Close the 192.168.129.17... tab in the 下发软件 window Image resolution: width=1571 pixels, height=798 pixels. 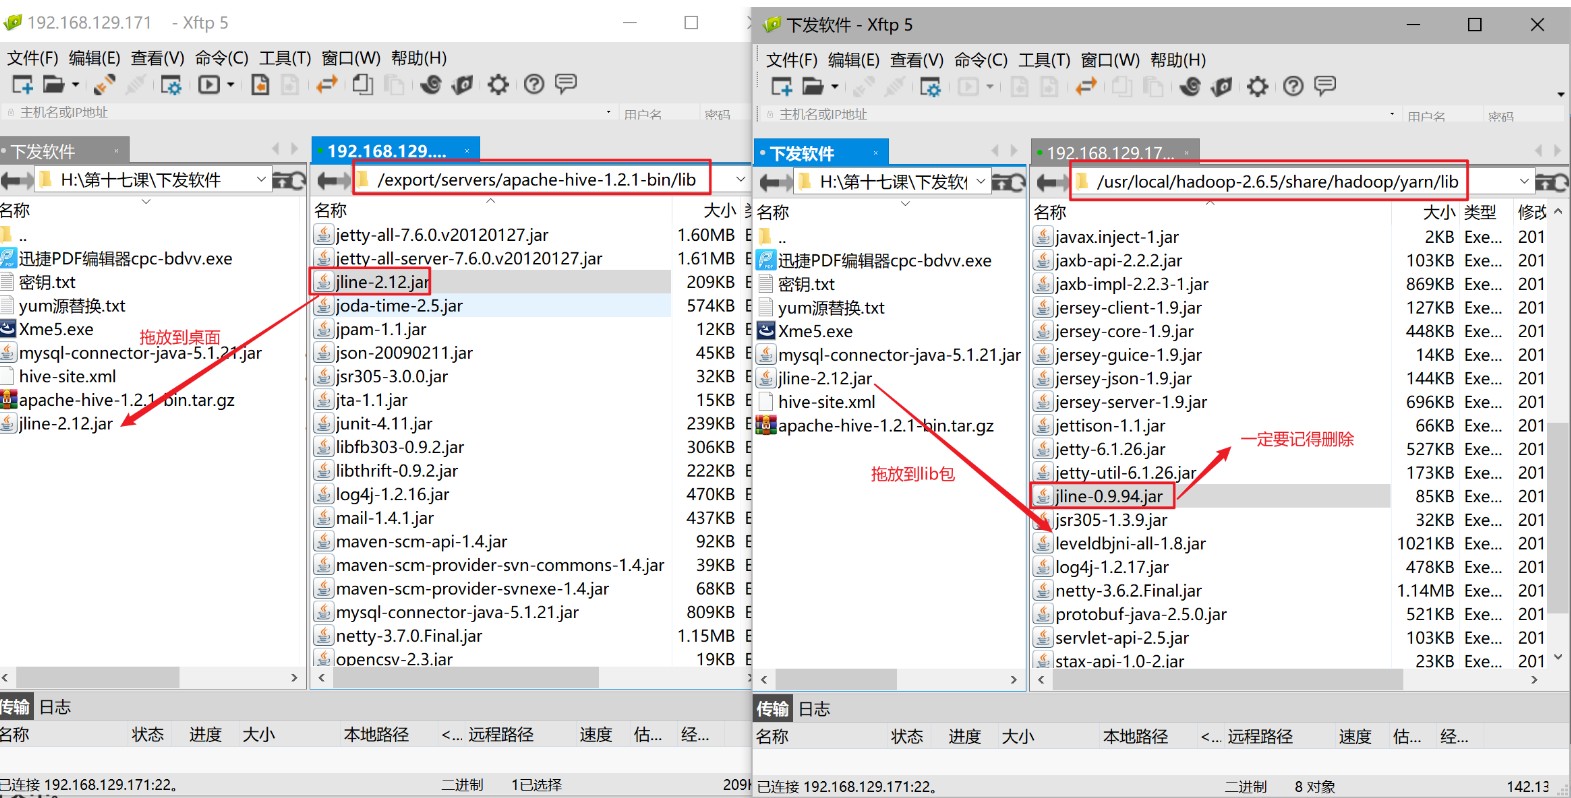[x=1187, y=153]
